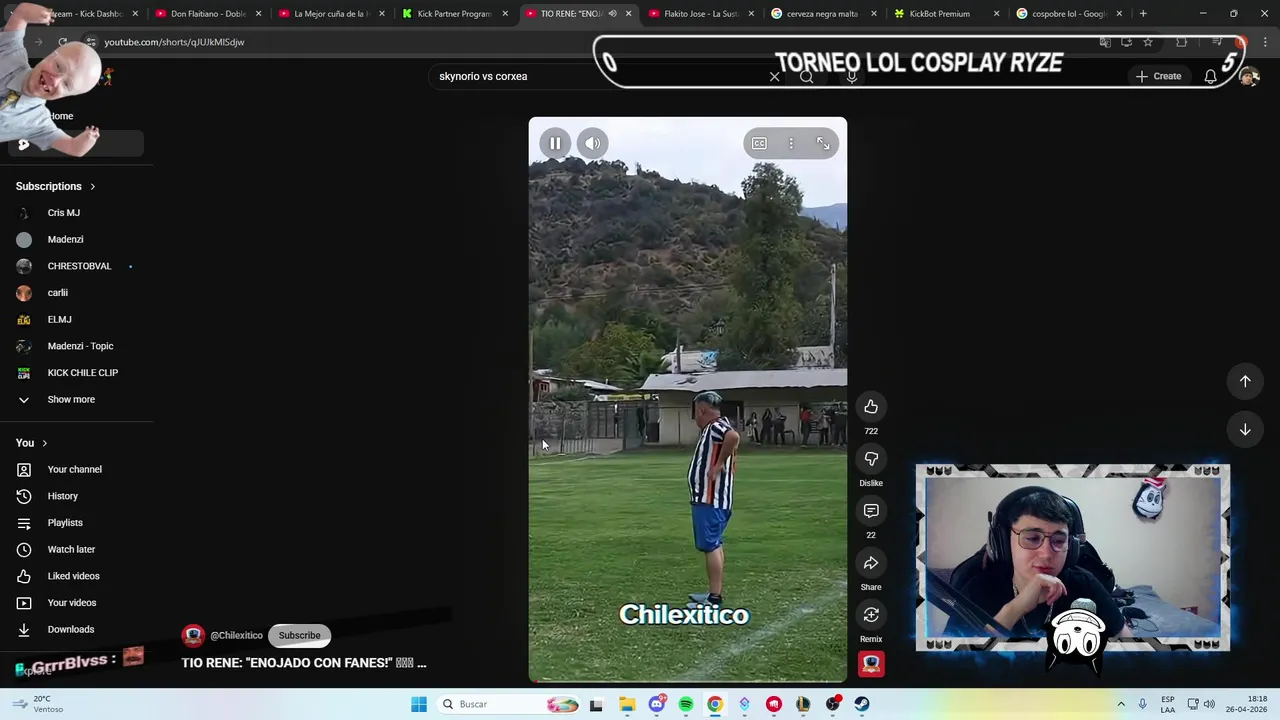Enter fullscreen on the Shorts player

(x=823, y=143)
